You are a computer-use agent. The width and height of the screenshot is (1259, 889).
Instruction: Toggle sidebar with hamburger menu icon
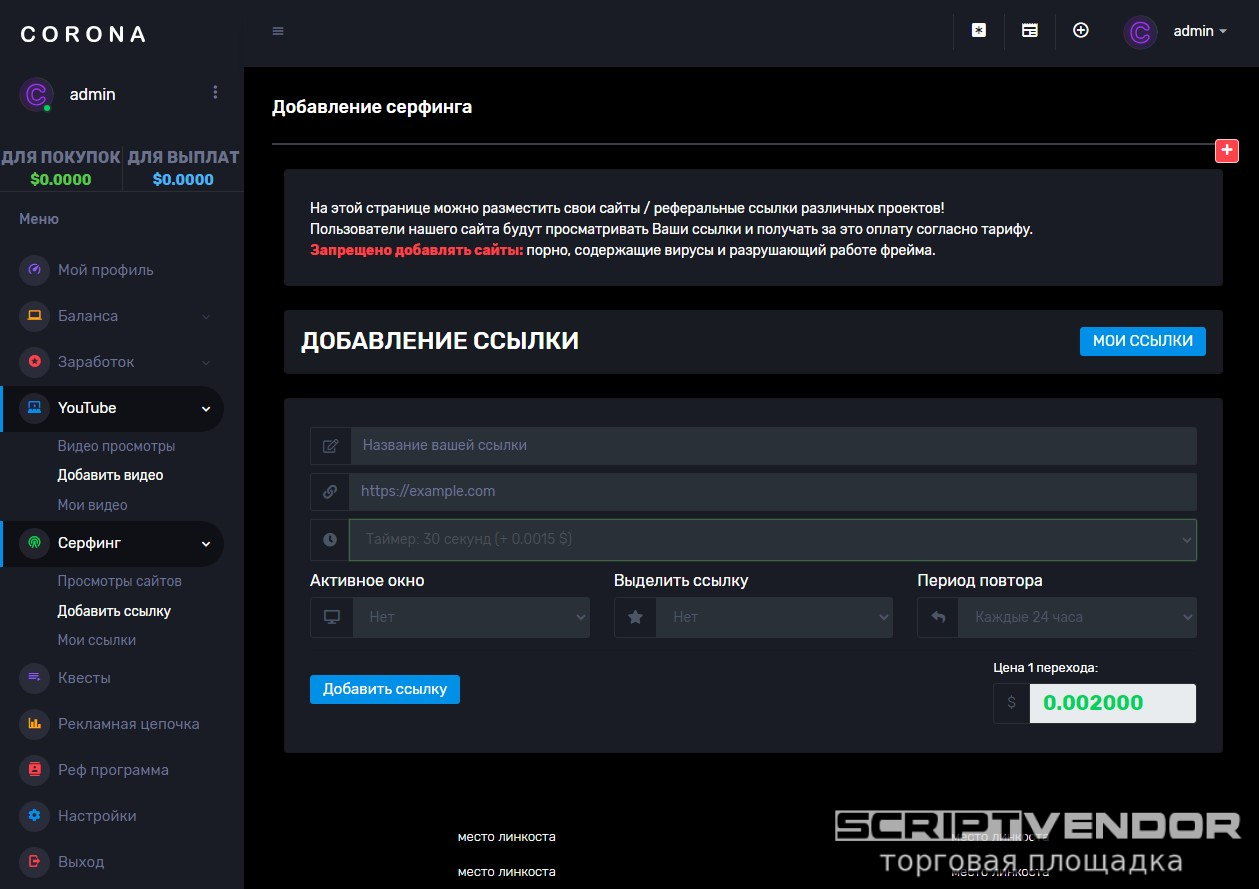(278, 31)
